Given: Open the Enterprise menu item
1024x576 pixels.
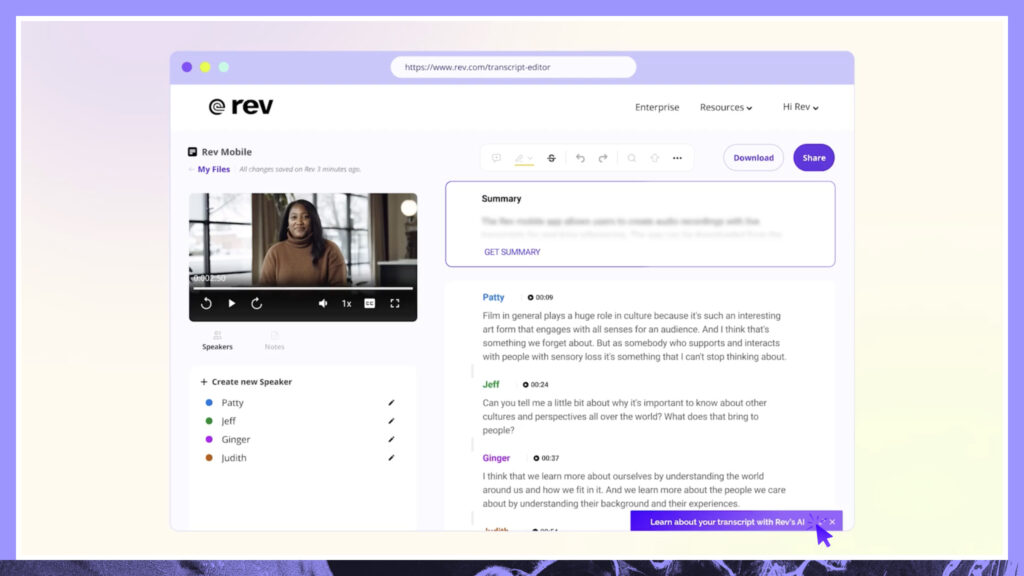Looking at the screenshot, I should tap(657, 107).
